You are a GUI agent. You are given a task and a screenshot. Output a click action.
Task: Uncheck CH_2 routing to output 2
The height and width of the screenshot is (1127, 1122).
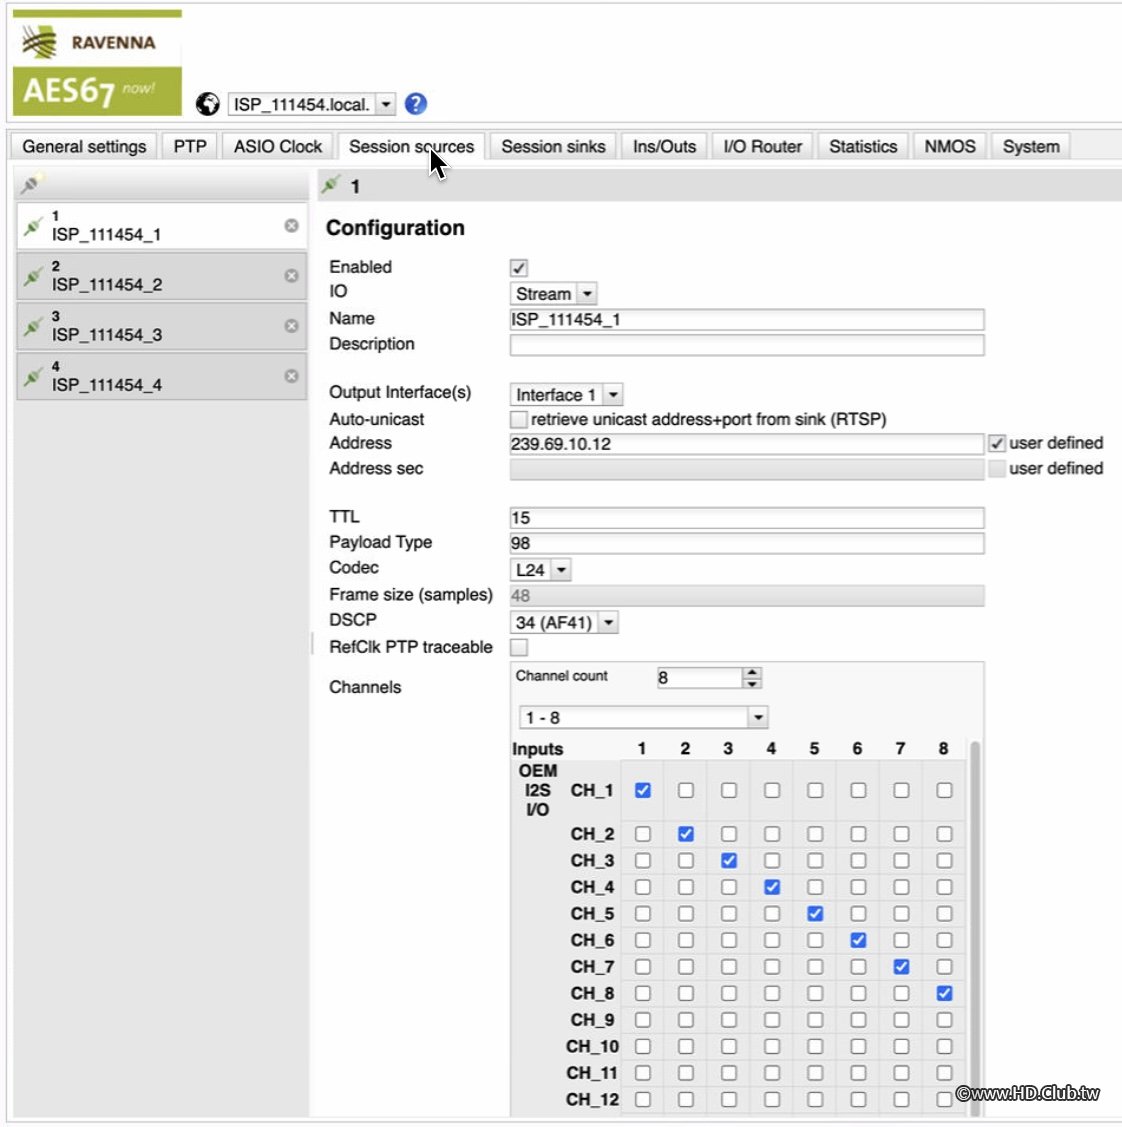686,834
